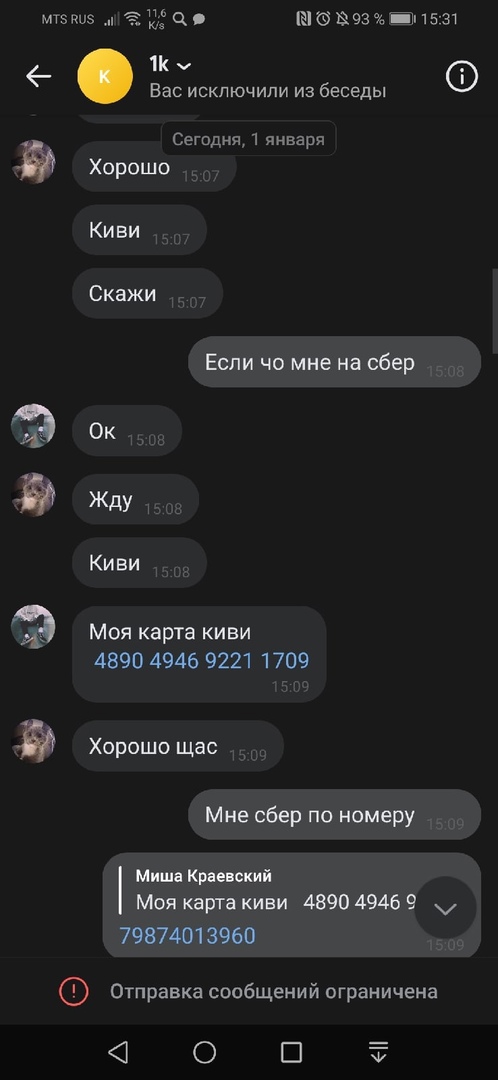Tap the hide navigation bar arrow icon
Screen dimensions: 498x1080
tap(378, 1052)
